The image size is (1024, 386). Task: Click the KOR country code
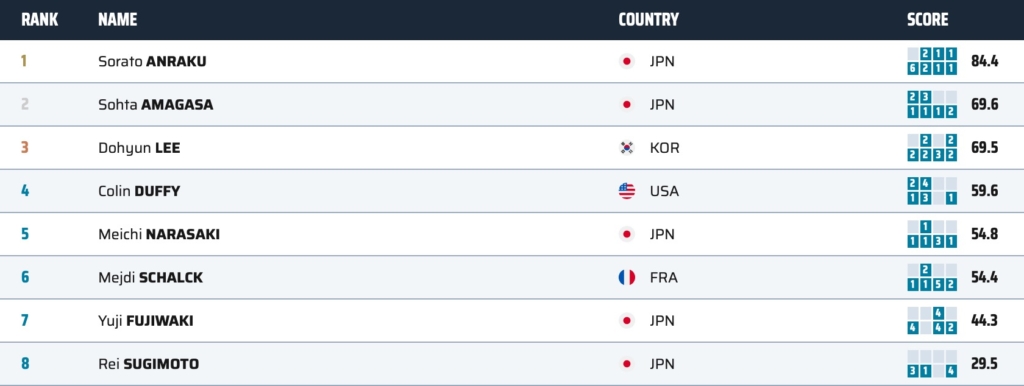point(665,148)
